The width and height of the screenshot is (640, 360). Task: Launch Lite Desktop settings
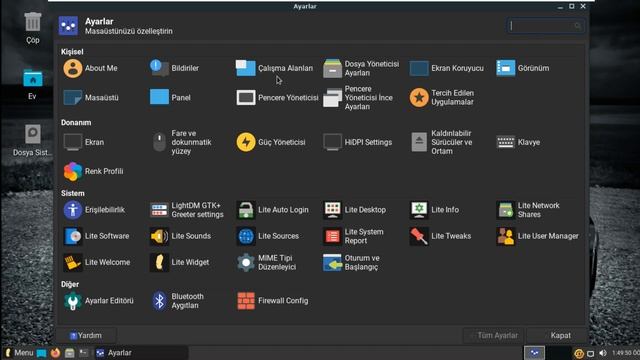[354, 210]
